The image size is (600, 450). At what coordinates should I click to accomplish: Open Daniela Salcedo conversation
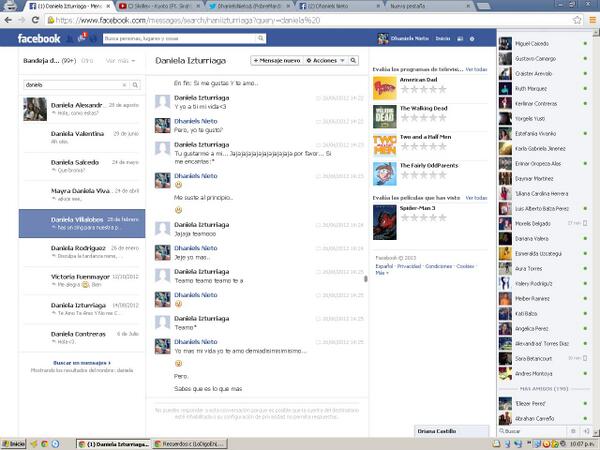tap(82, 166)
